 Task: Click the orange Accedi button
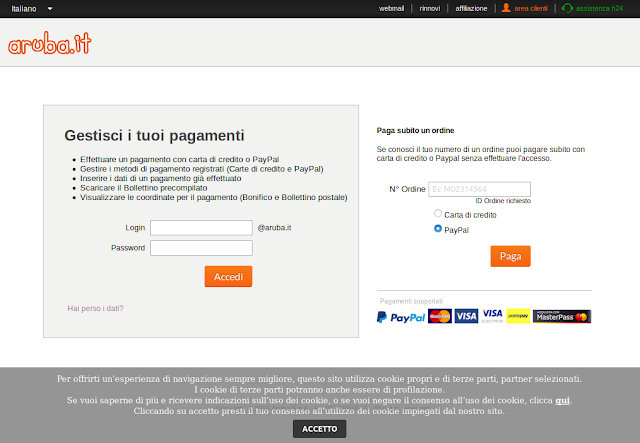[228, 276]
